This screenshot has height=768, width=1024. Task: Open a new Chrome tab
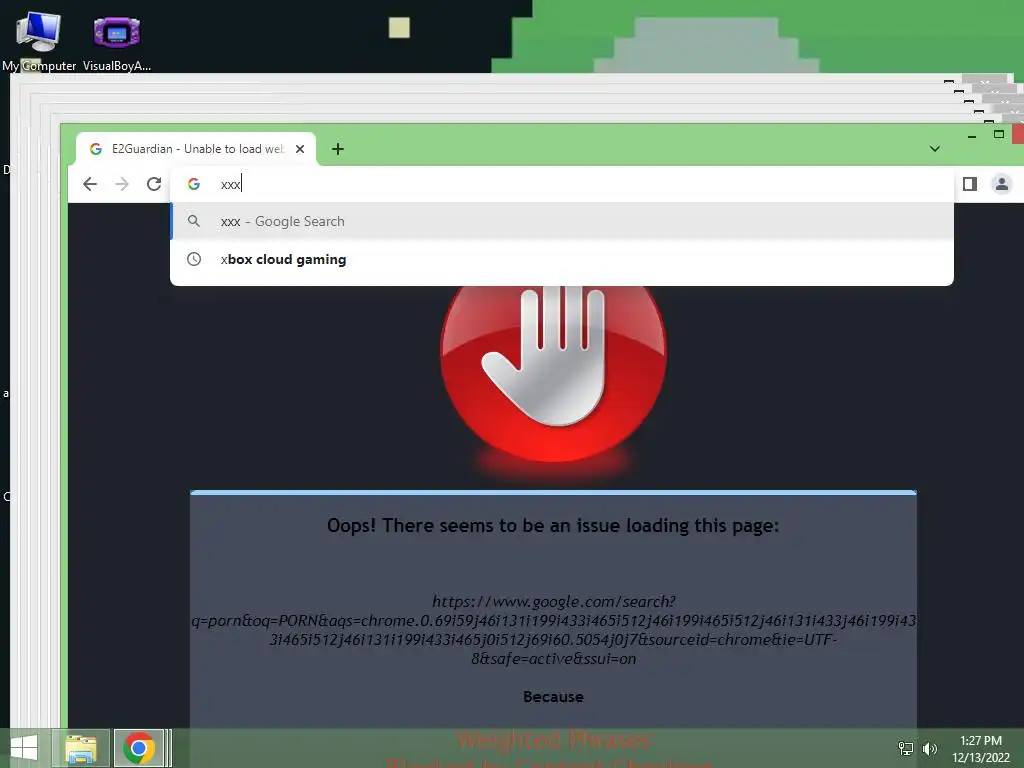338,149
